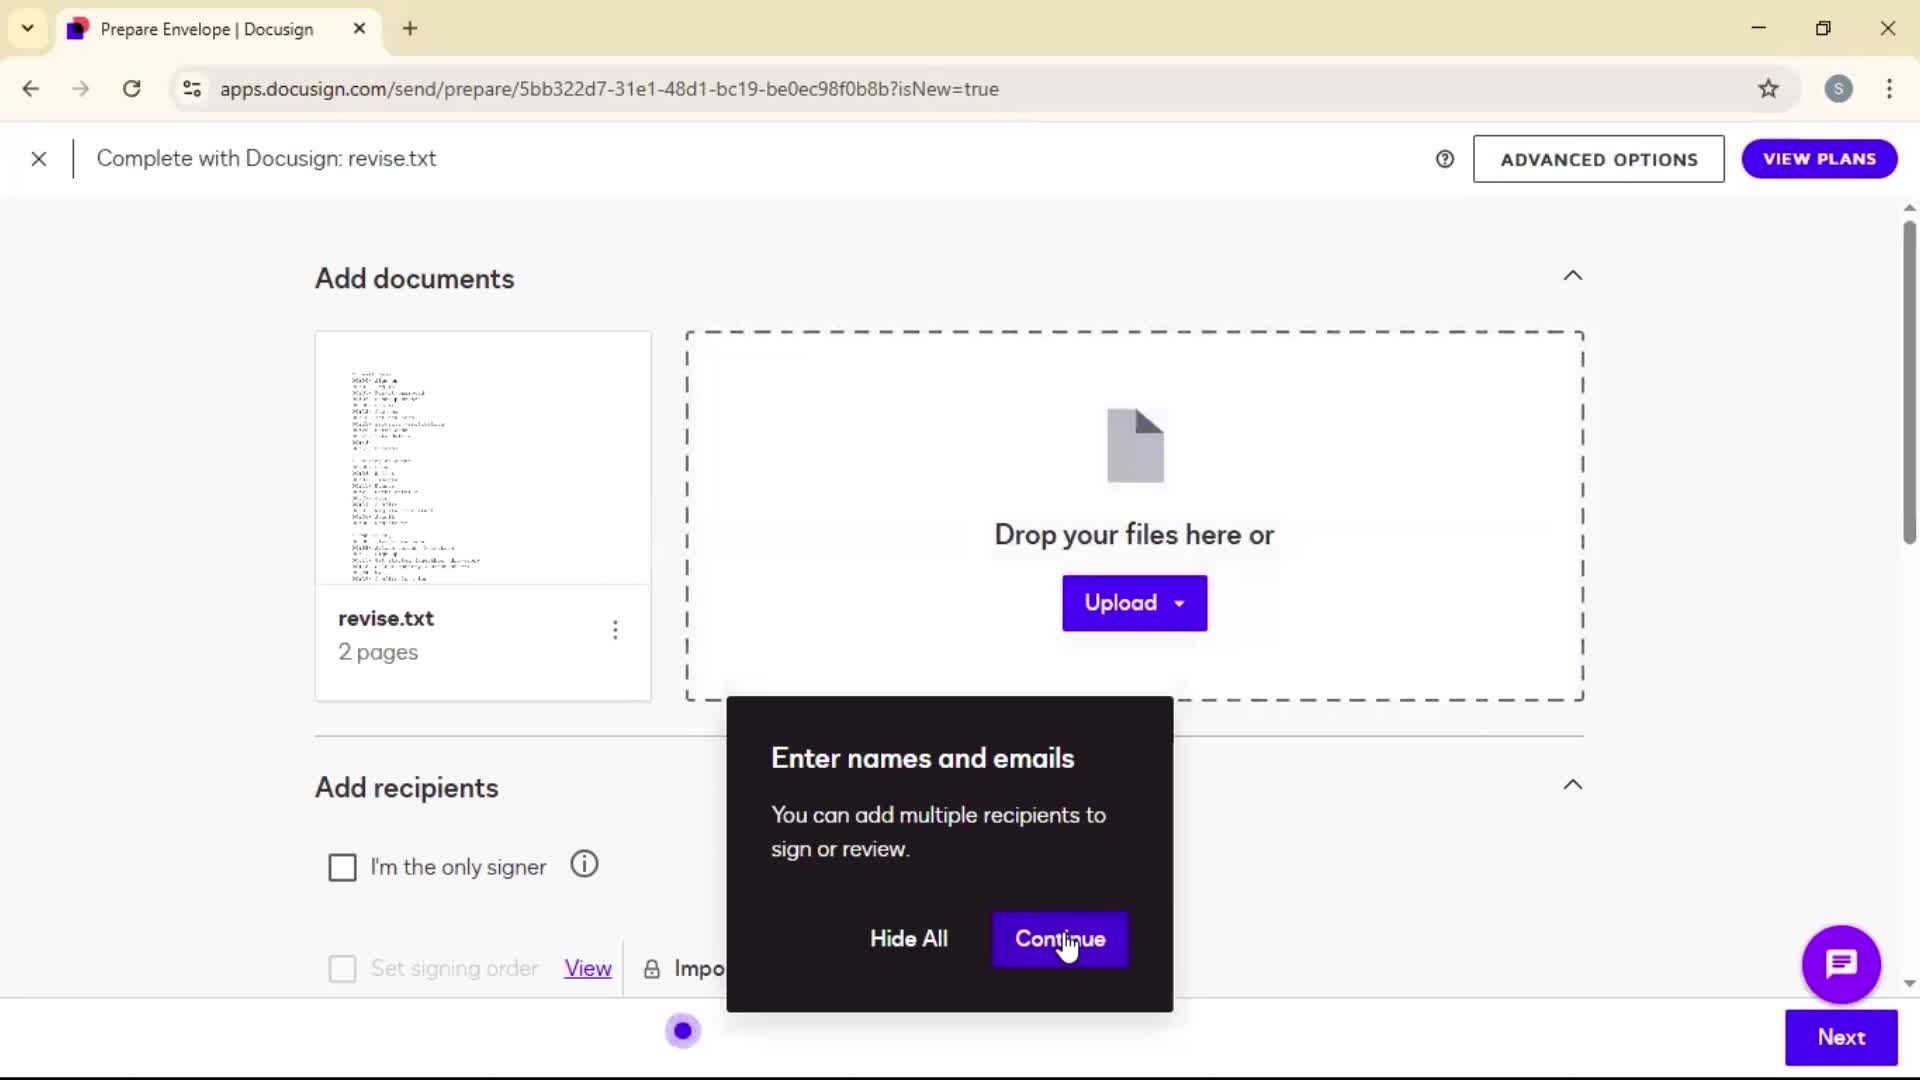Check I'm the only signer
The height and width of the screenshot is (1080, 1920).
(342, 867)
